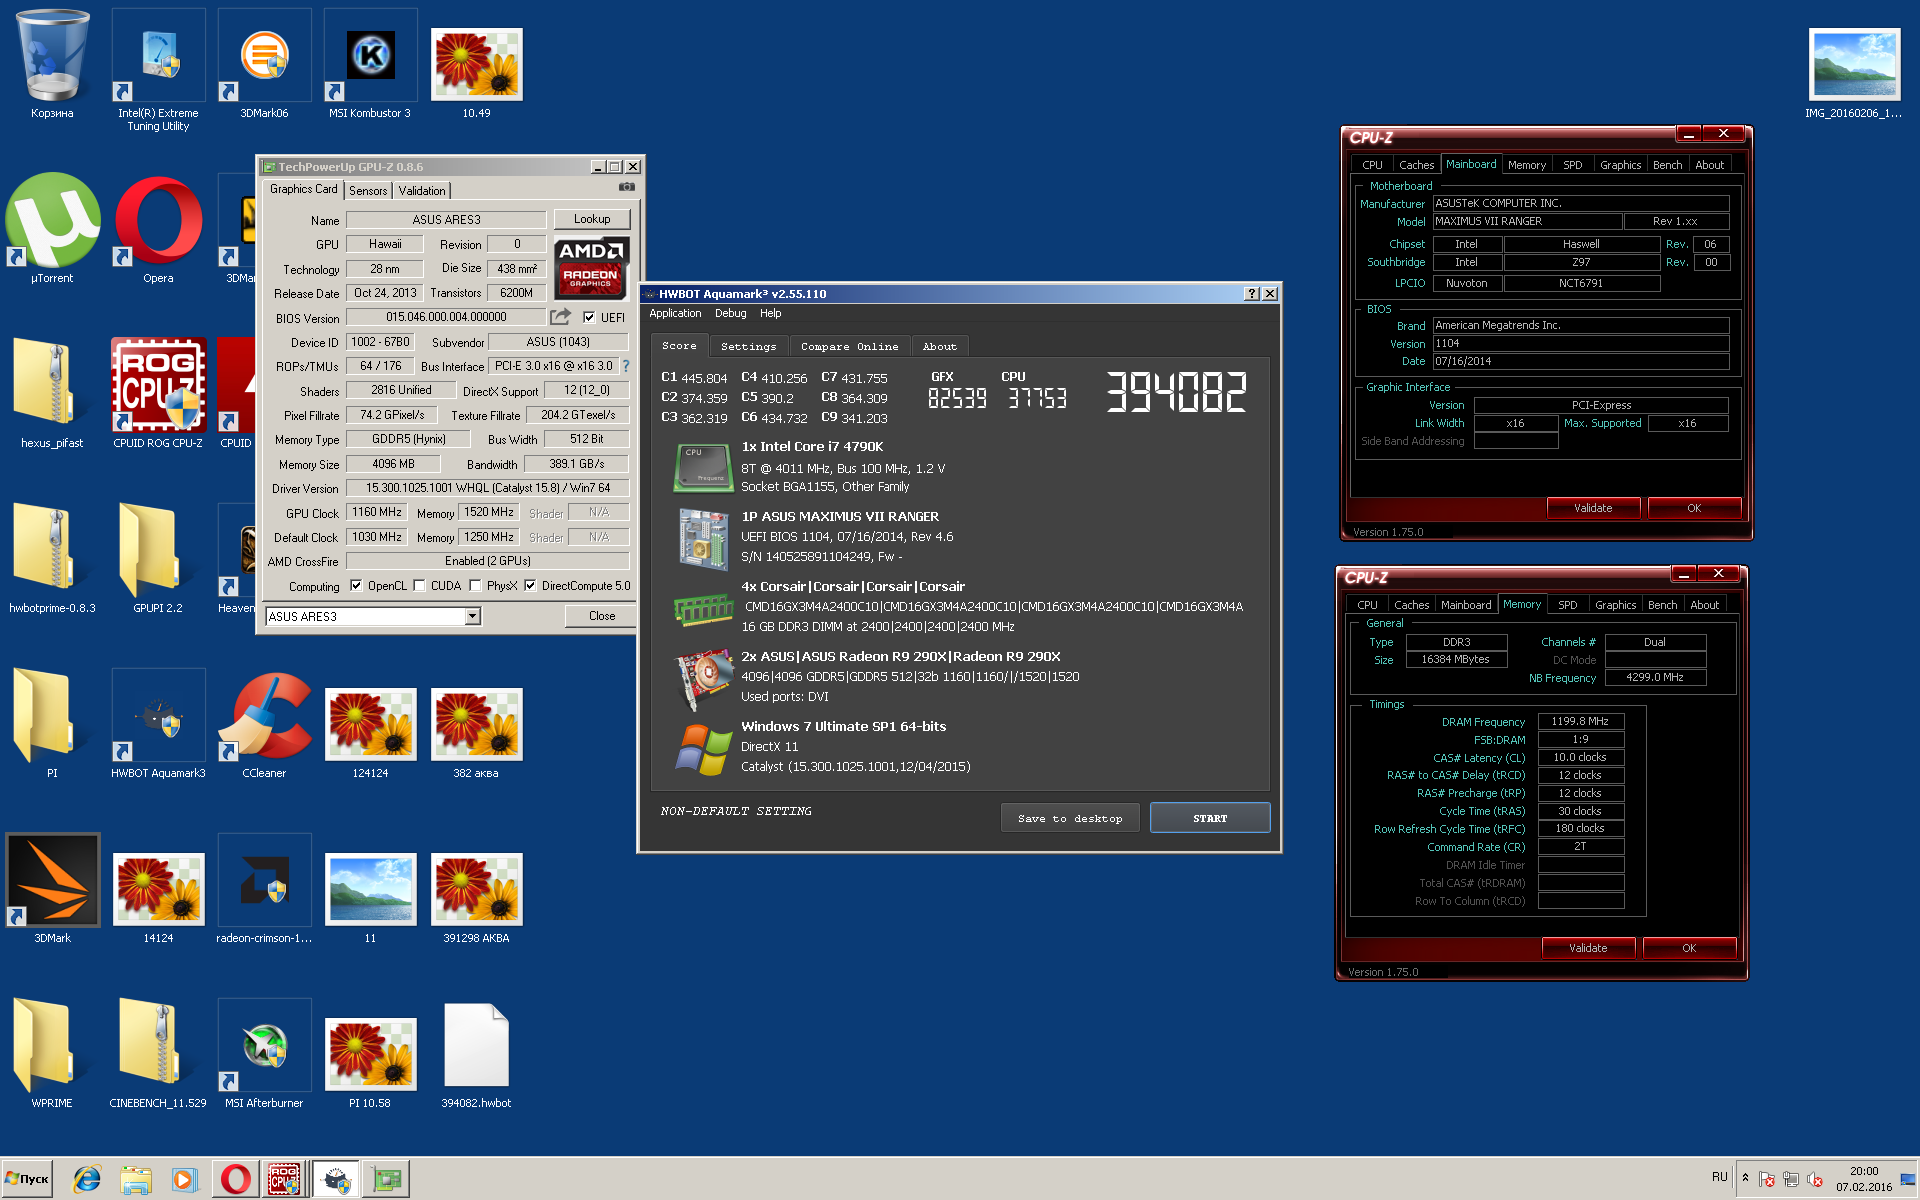Open Aquamark Application menu
The width and height of the screenshot is (1920, 1200).
click(x=675, y=313)
